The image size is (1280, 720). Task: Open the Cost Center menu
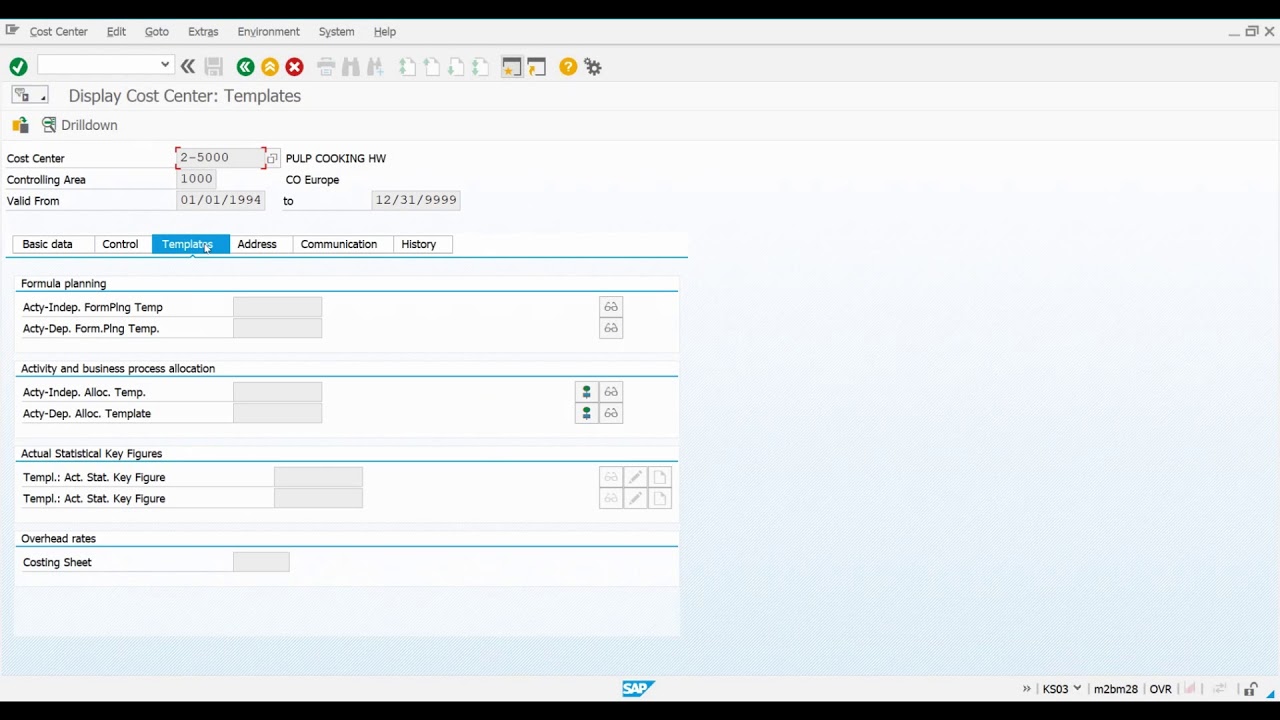pyautogui.click(x=59, y=32)
